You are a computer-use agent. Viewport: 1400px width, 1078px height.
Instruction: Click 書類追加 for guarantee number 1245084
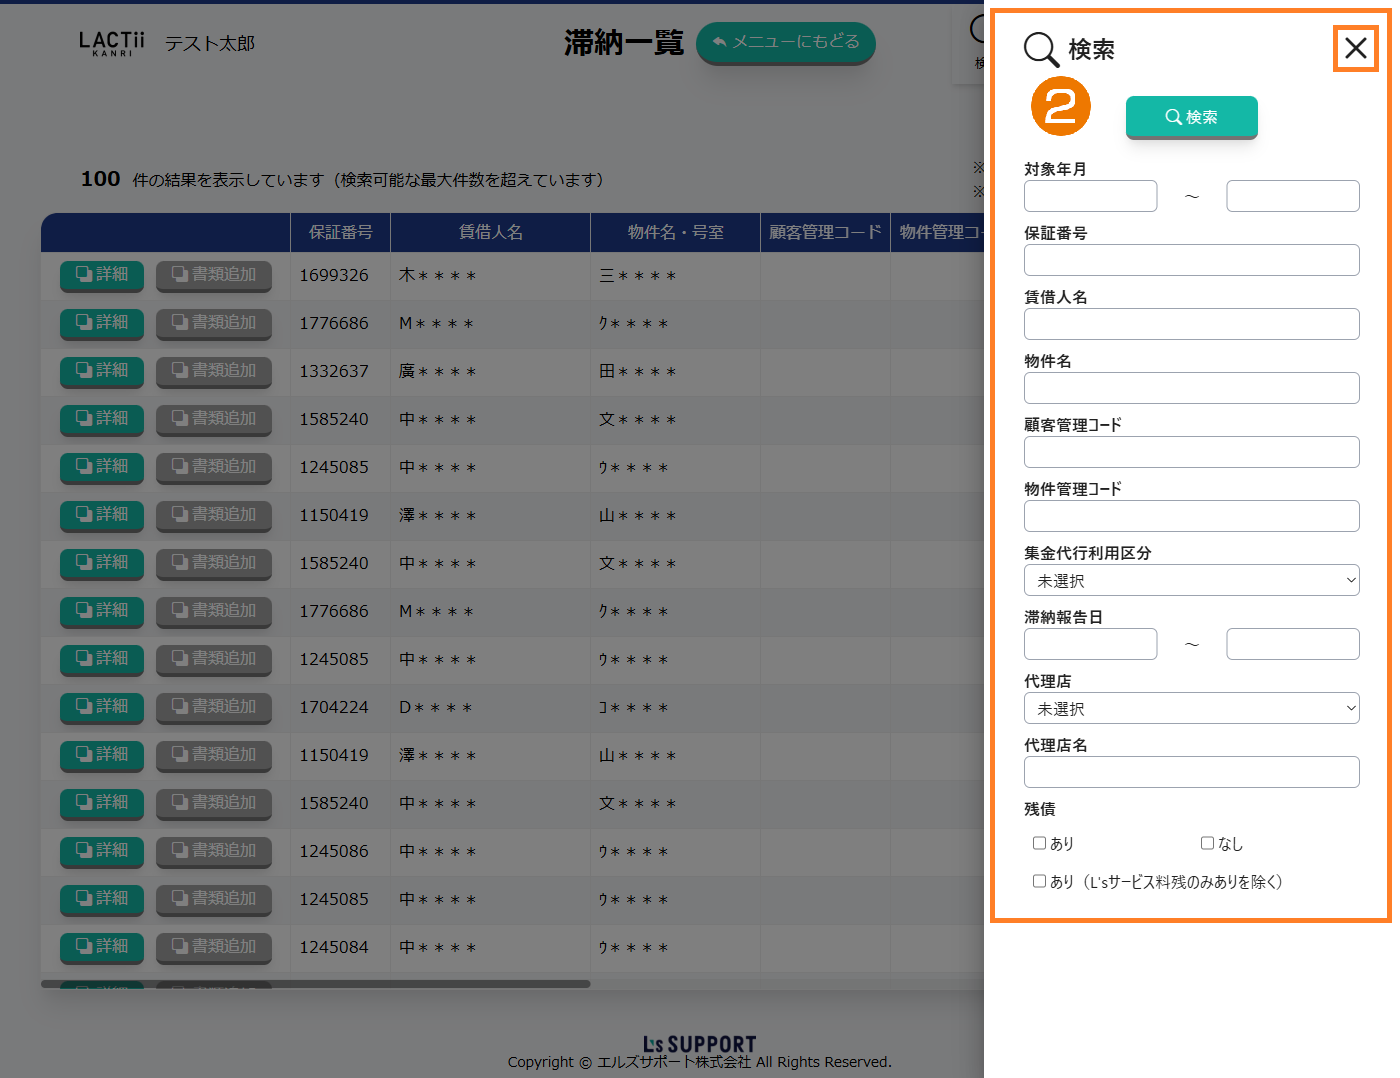214,947
